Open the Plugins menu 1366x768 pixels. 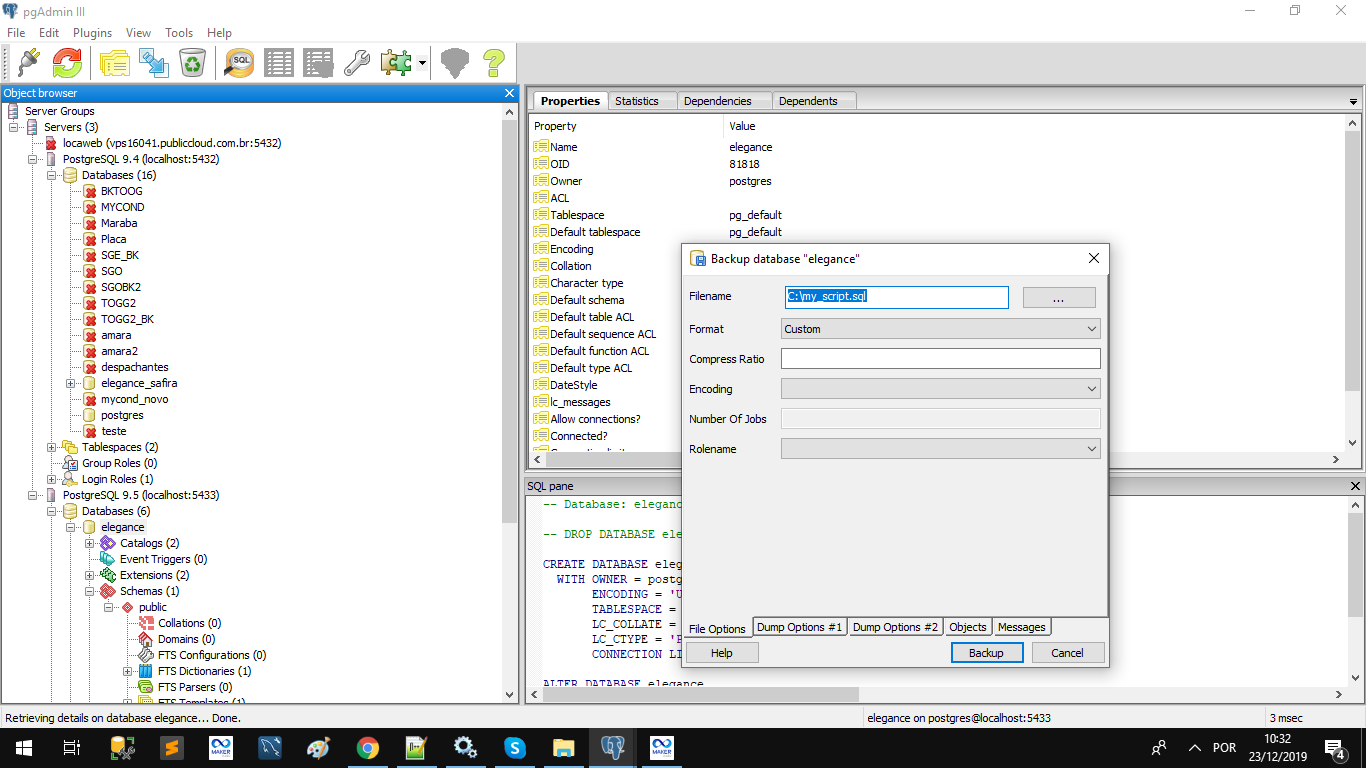click(93, 33)
